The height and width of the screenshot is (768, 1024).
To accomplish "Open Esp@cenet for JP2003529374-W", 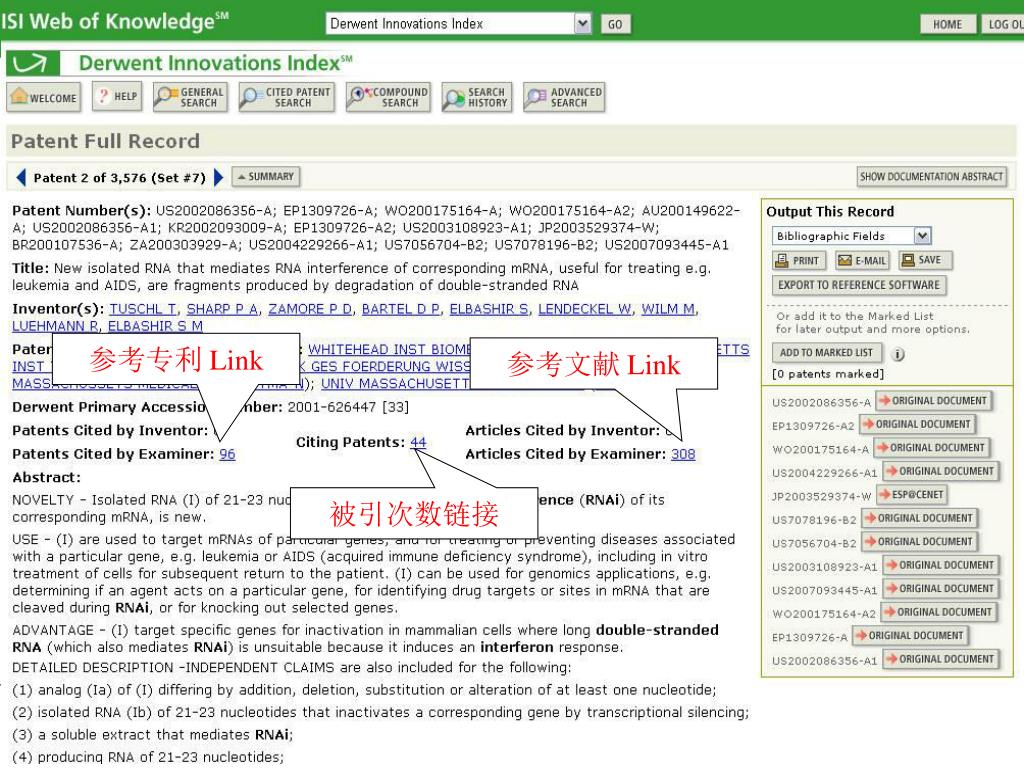I will pos(912,495).
